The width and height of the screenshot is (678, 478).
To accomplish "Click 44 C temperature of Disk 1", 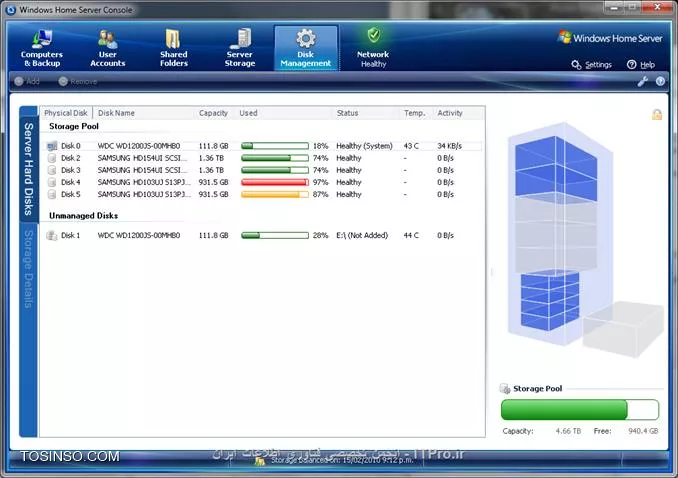I will click(411, 236).
